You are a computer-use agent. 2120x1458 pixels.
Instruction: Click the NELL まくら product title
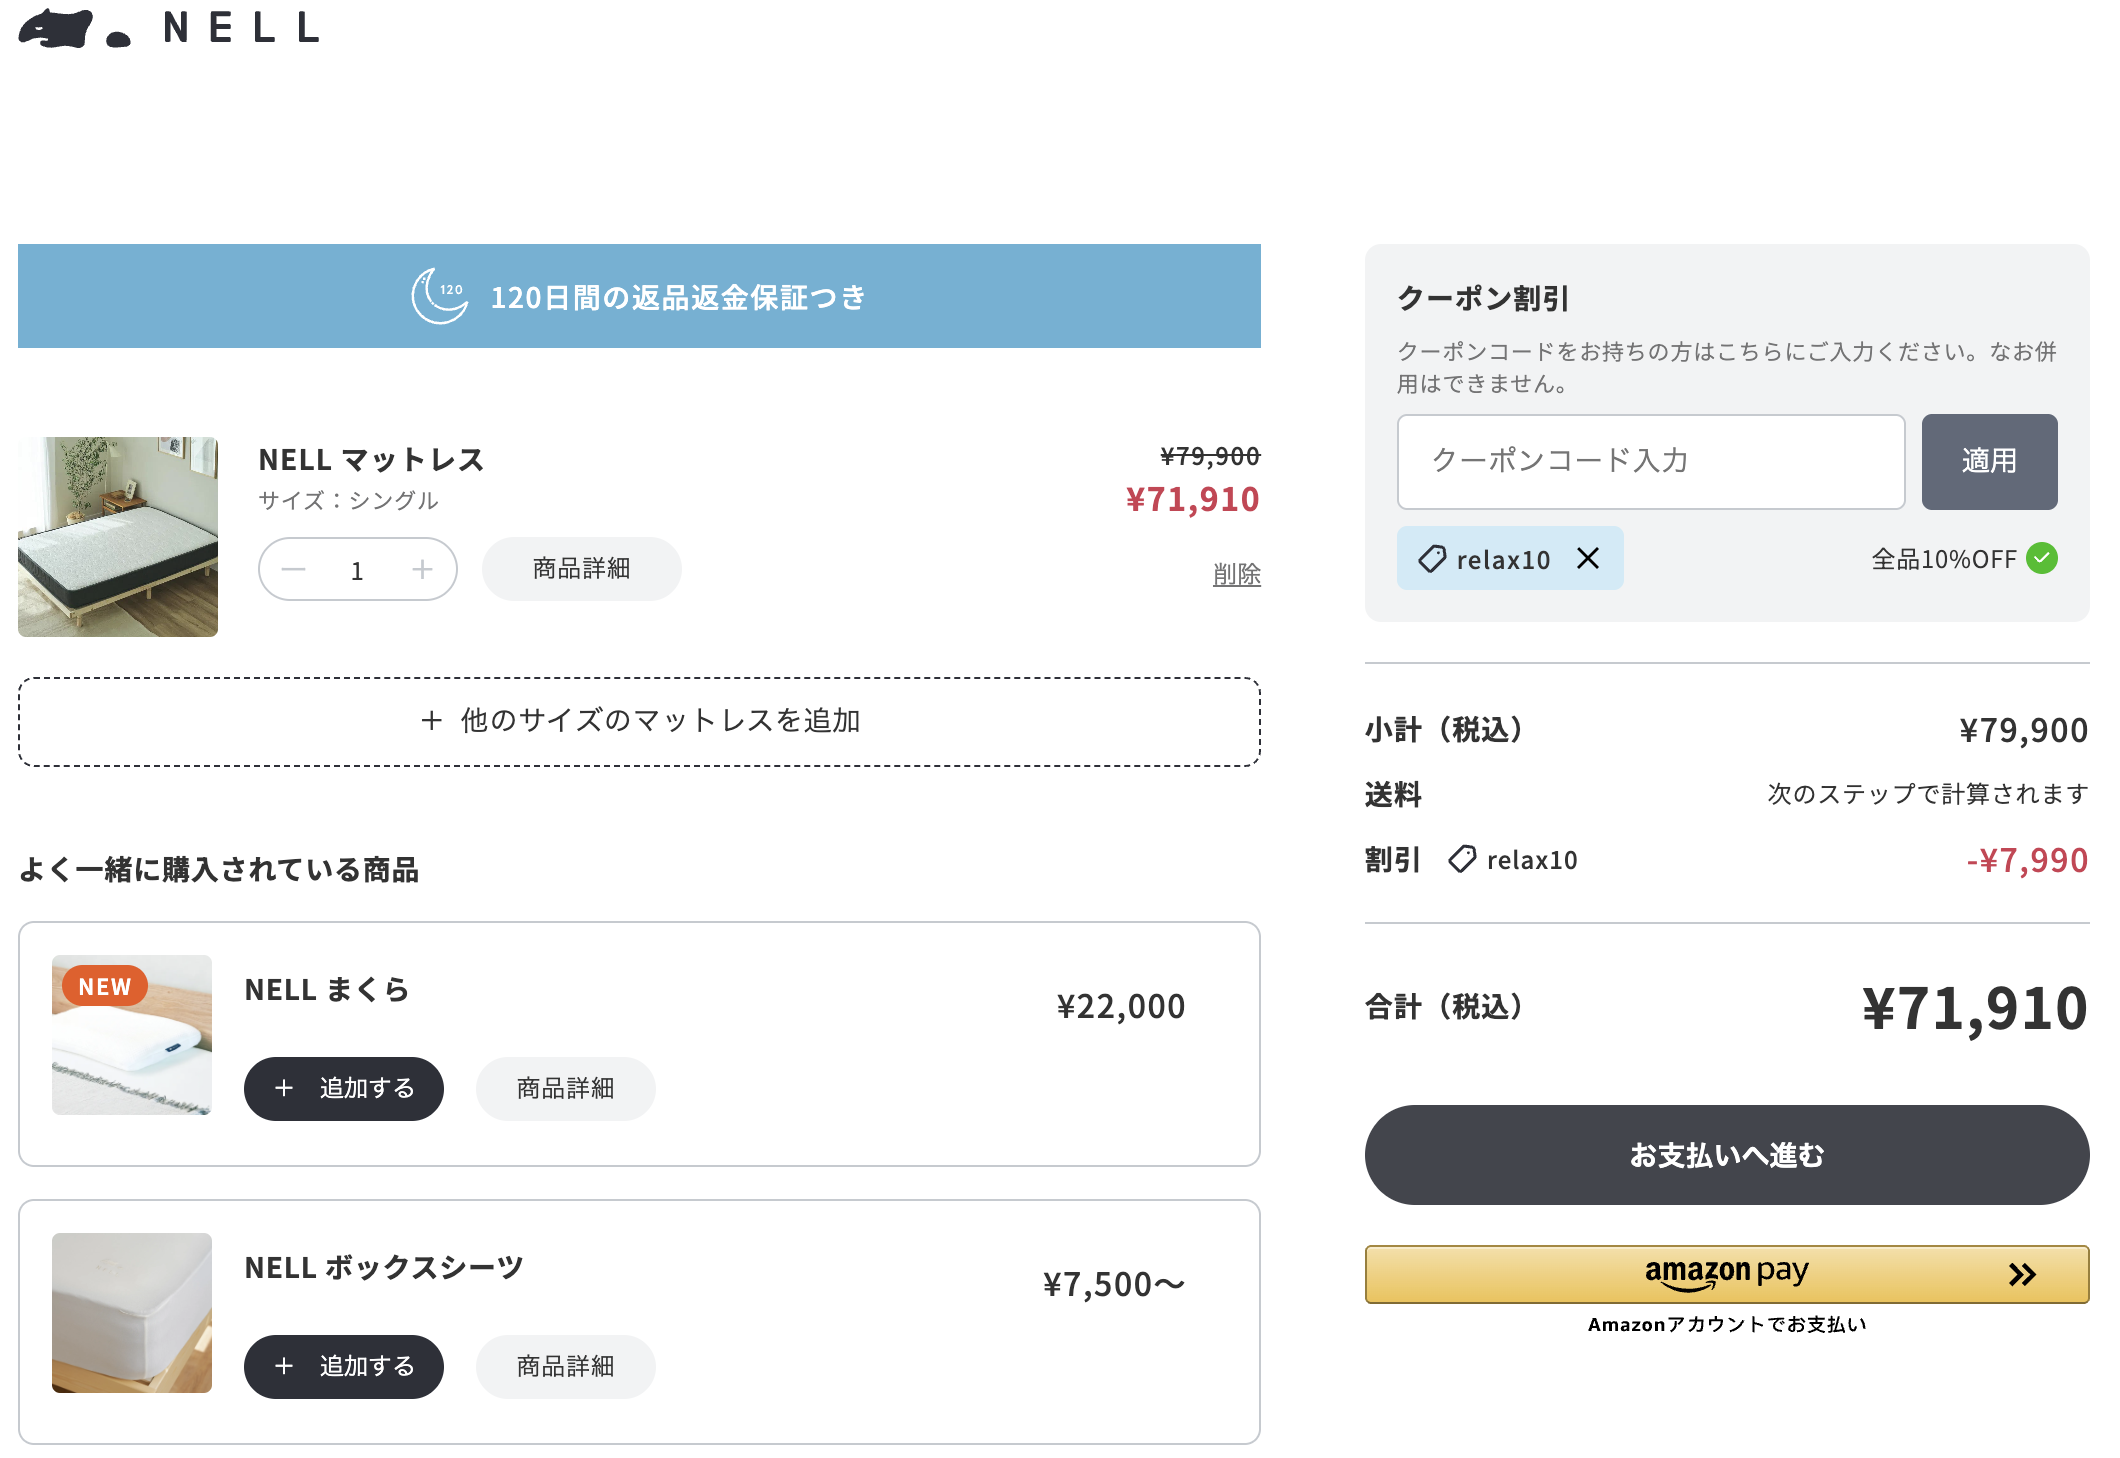pos(328,989)
